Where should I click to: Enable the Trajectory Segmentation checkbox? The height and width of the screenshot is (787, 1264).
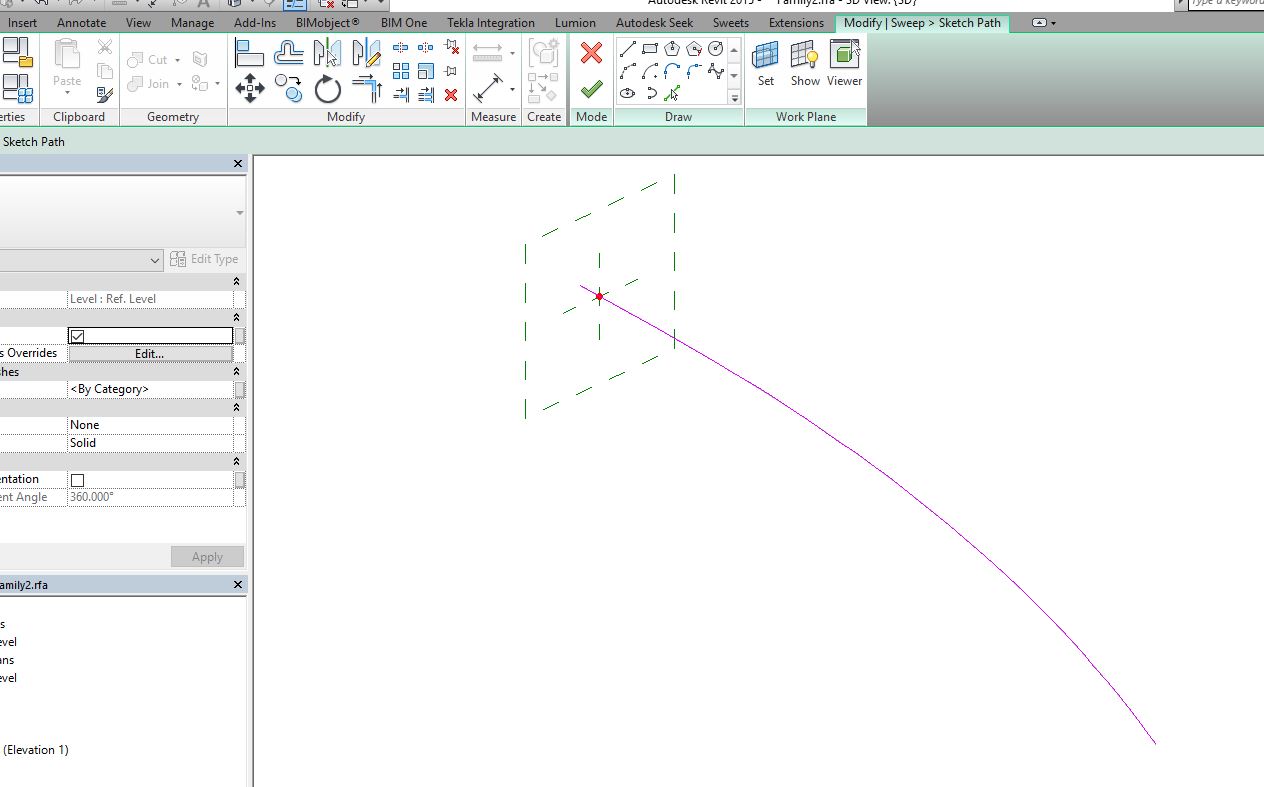[77, 479]
